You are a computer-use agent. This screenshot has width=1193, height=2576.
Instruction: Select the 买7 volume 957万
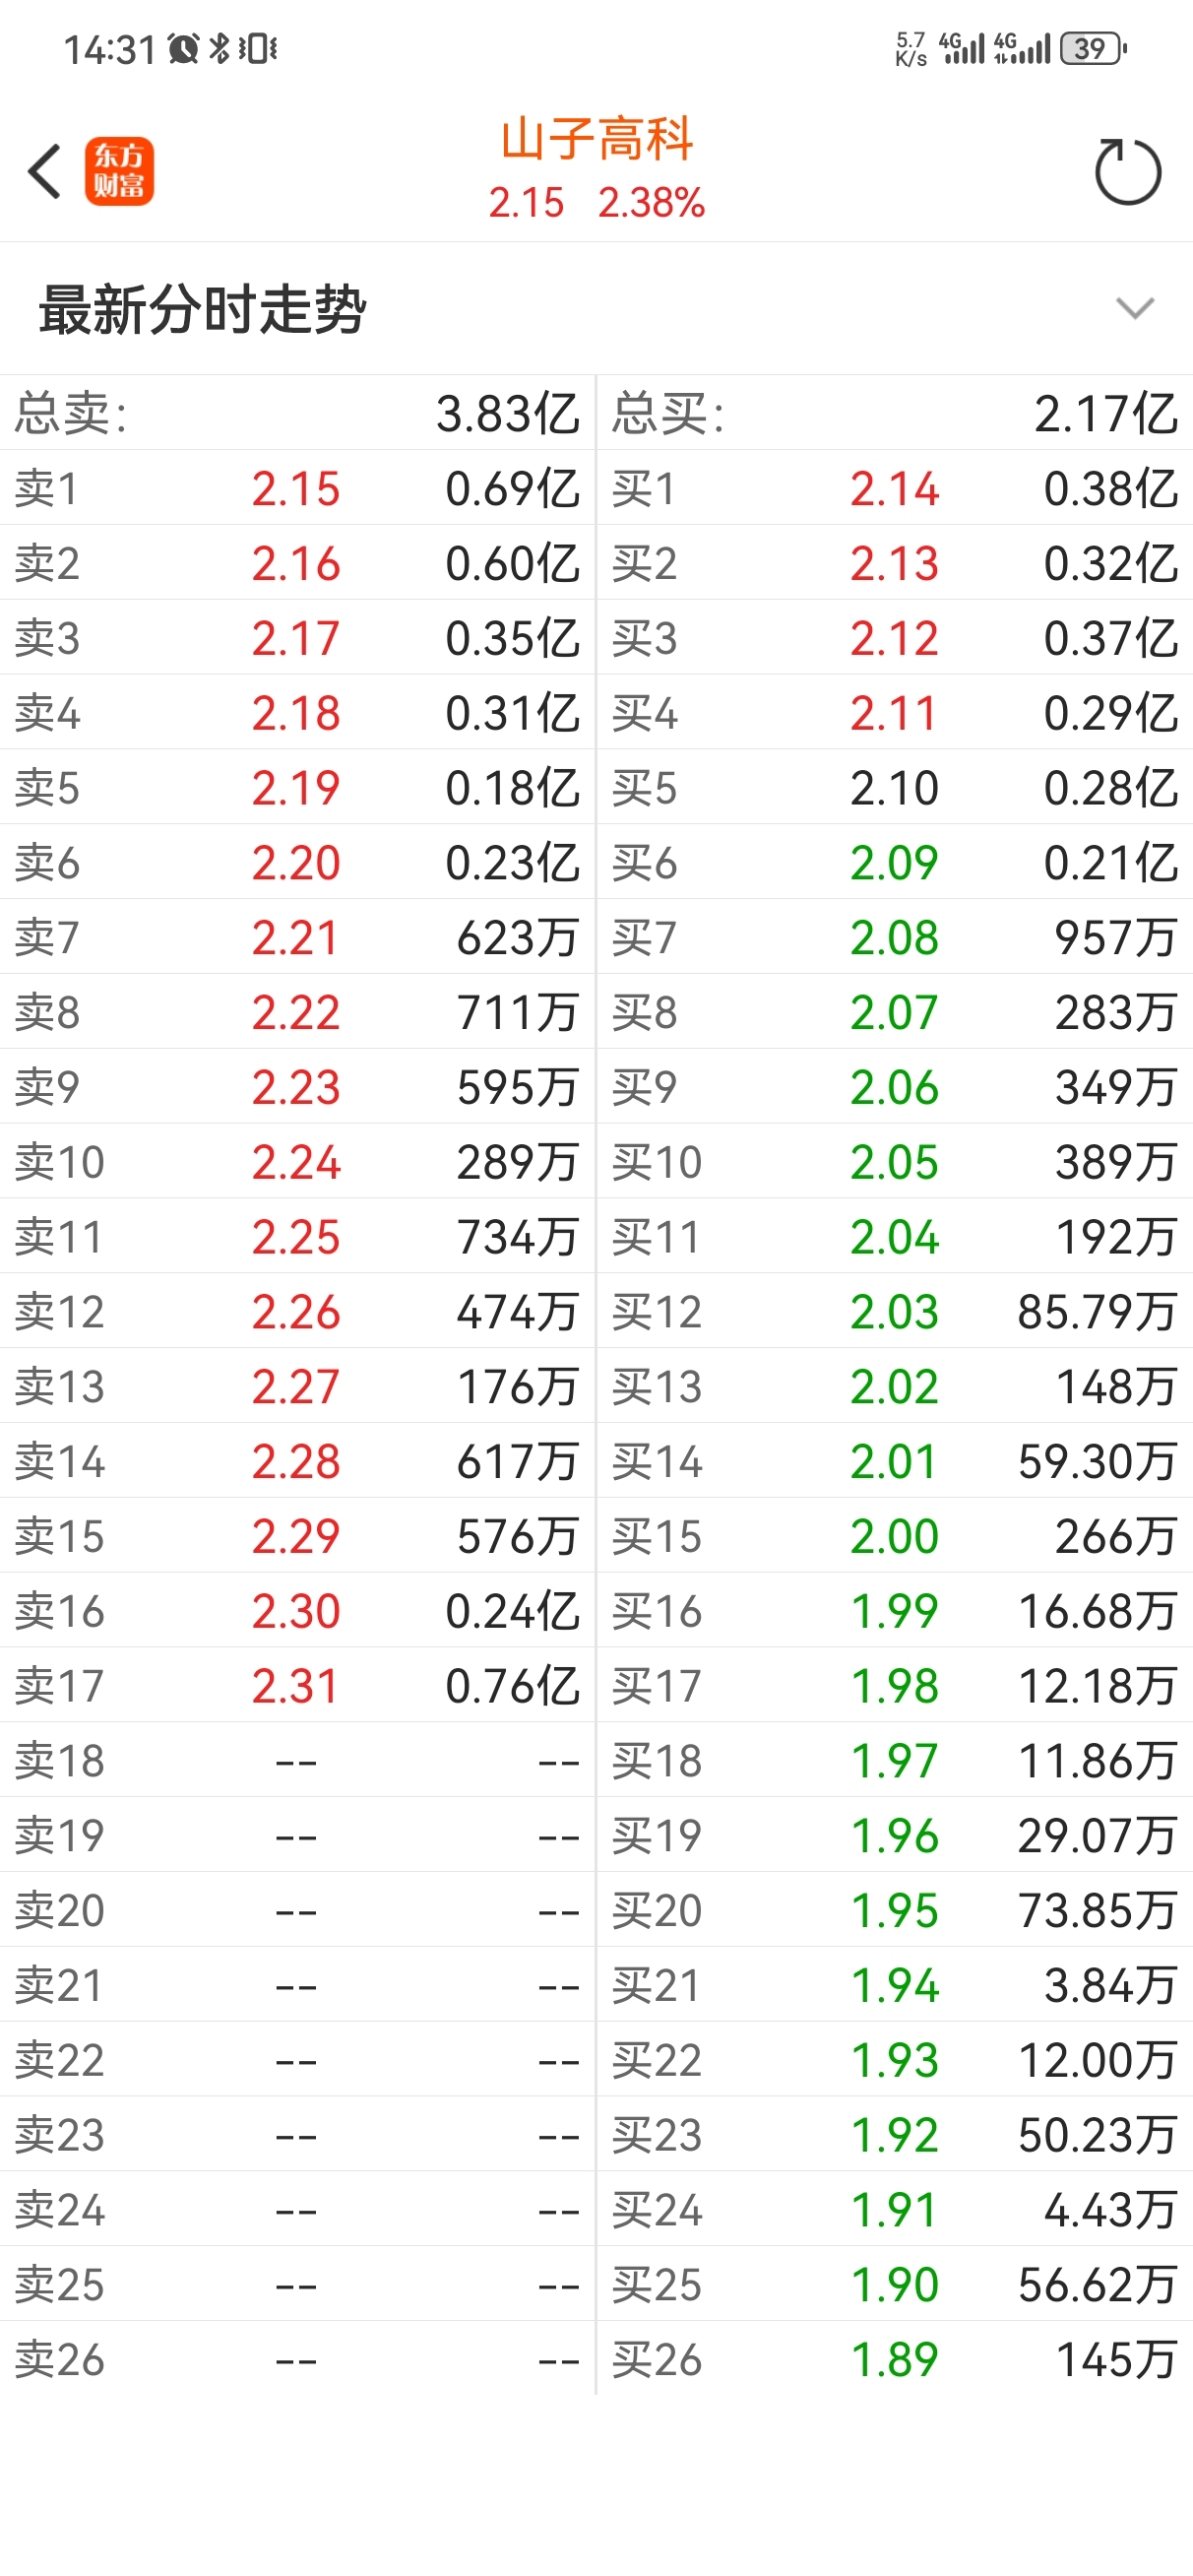tap(1116, 937)
